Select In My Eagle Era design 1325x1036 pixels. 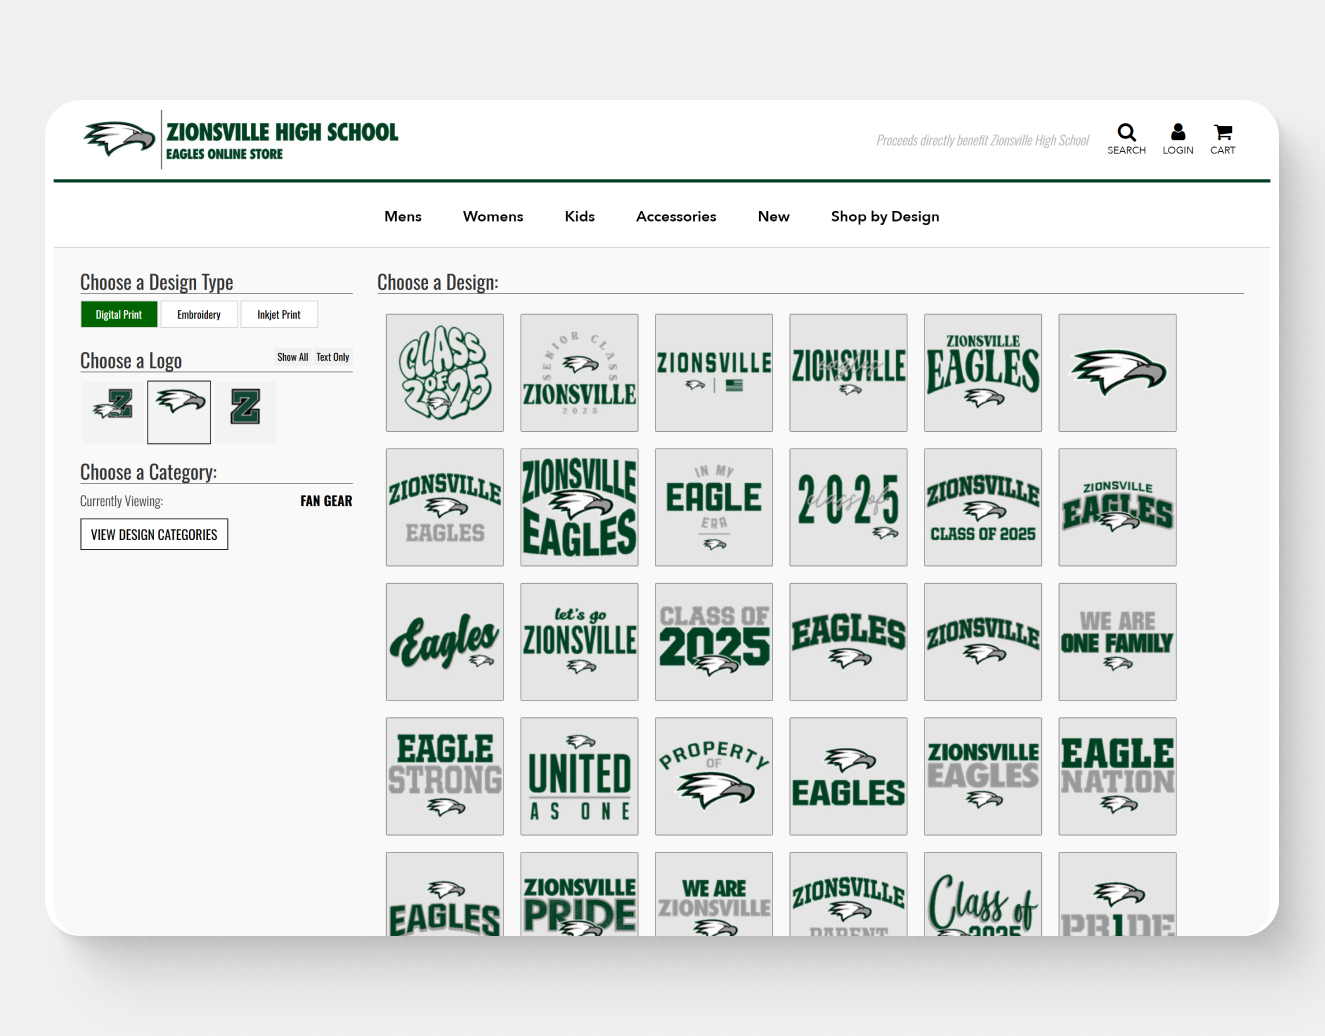point(714,507)
